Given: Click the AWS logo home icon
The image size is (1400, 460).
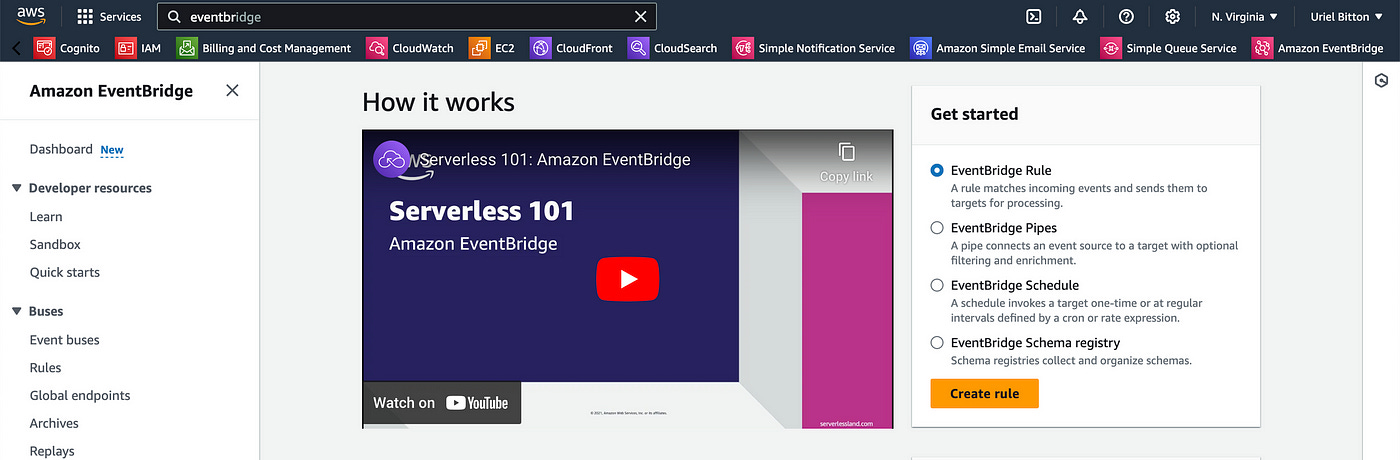Looking at the screenshot, I should point(31,16).
